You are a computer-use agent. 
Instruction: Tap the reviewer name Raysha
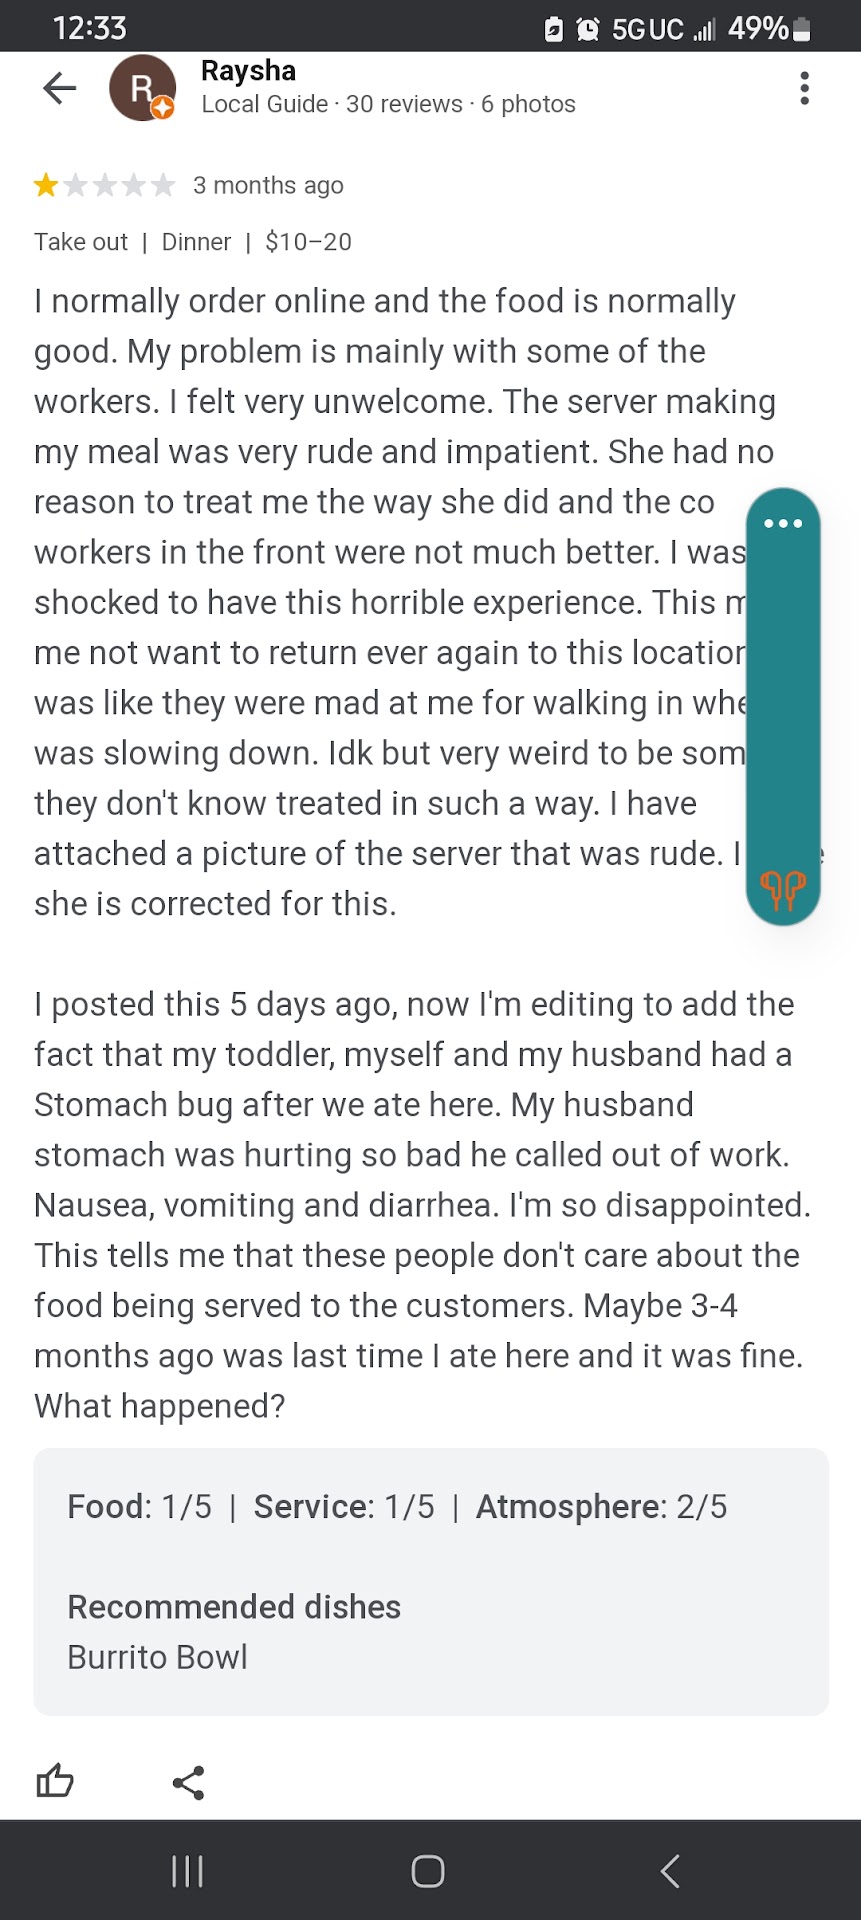pyautogui.click(x=248, y=71)
